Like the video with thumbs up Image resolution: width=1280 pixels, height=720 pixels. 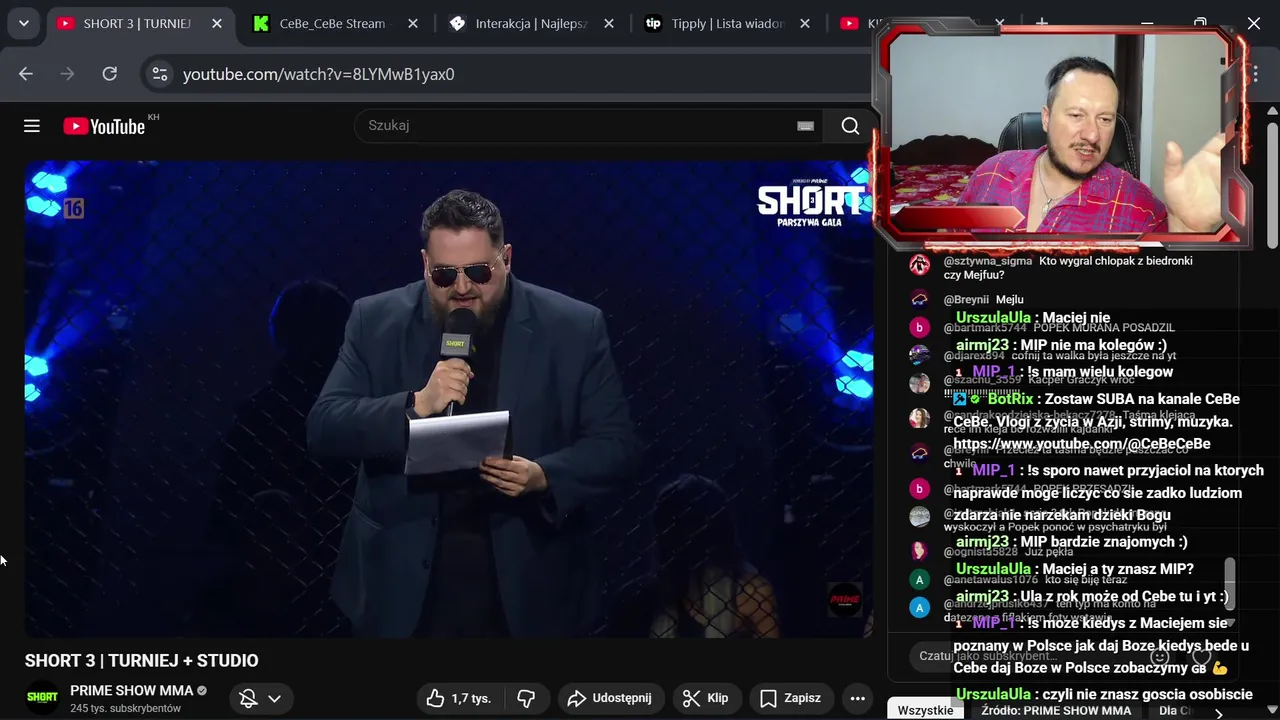(x=459, y=698)
